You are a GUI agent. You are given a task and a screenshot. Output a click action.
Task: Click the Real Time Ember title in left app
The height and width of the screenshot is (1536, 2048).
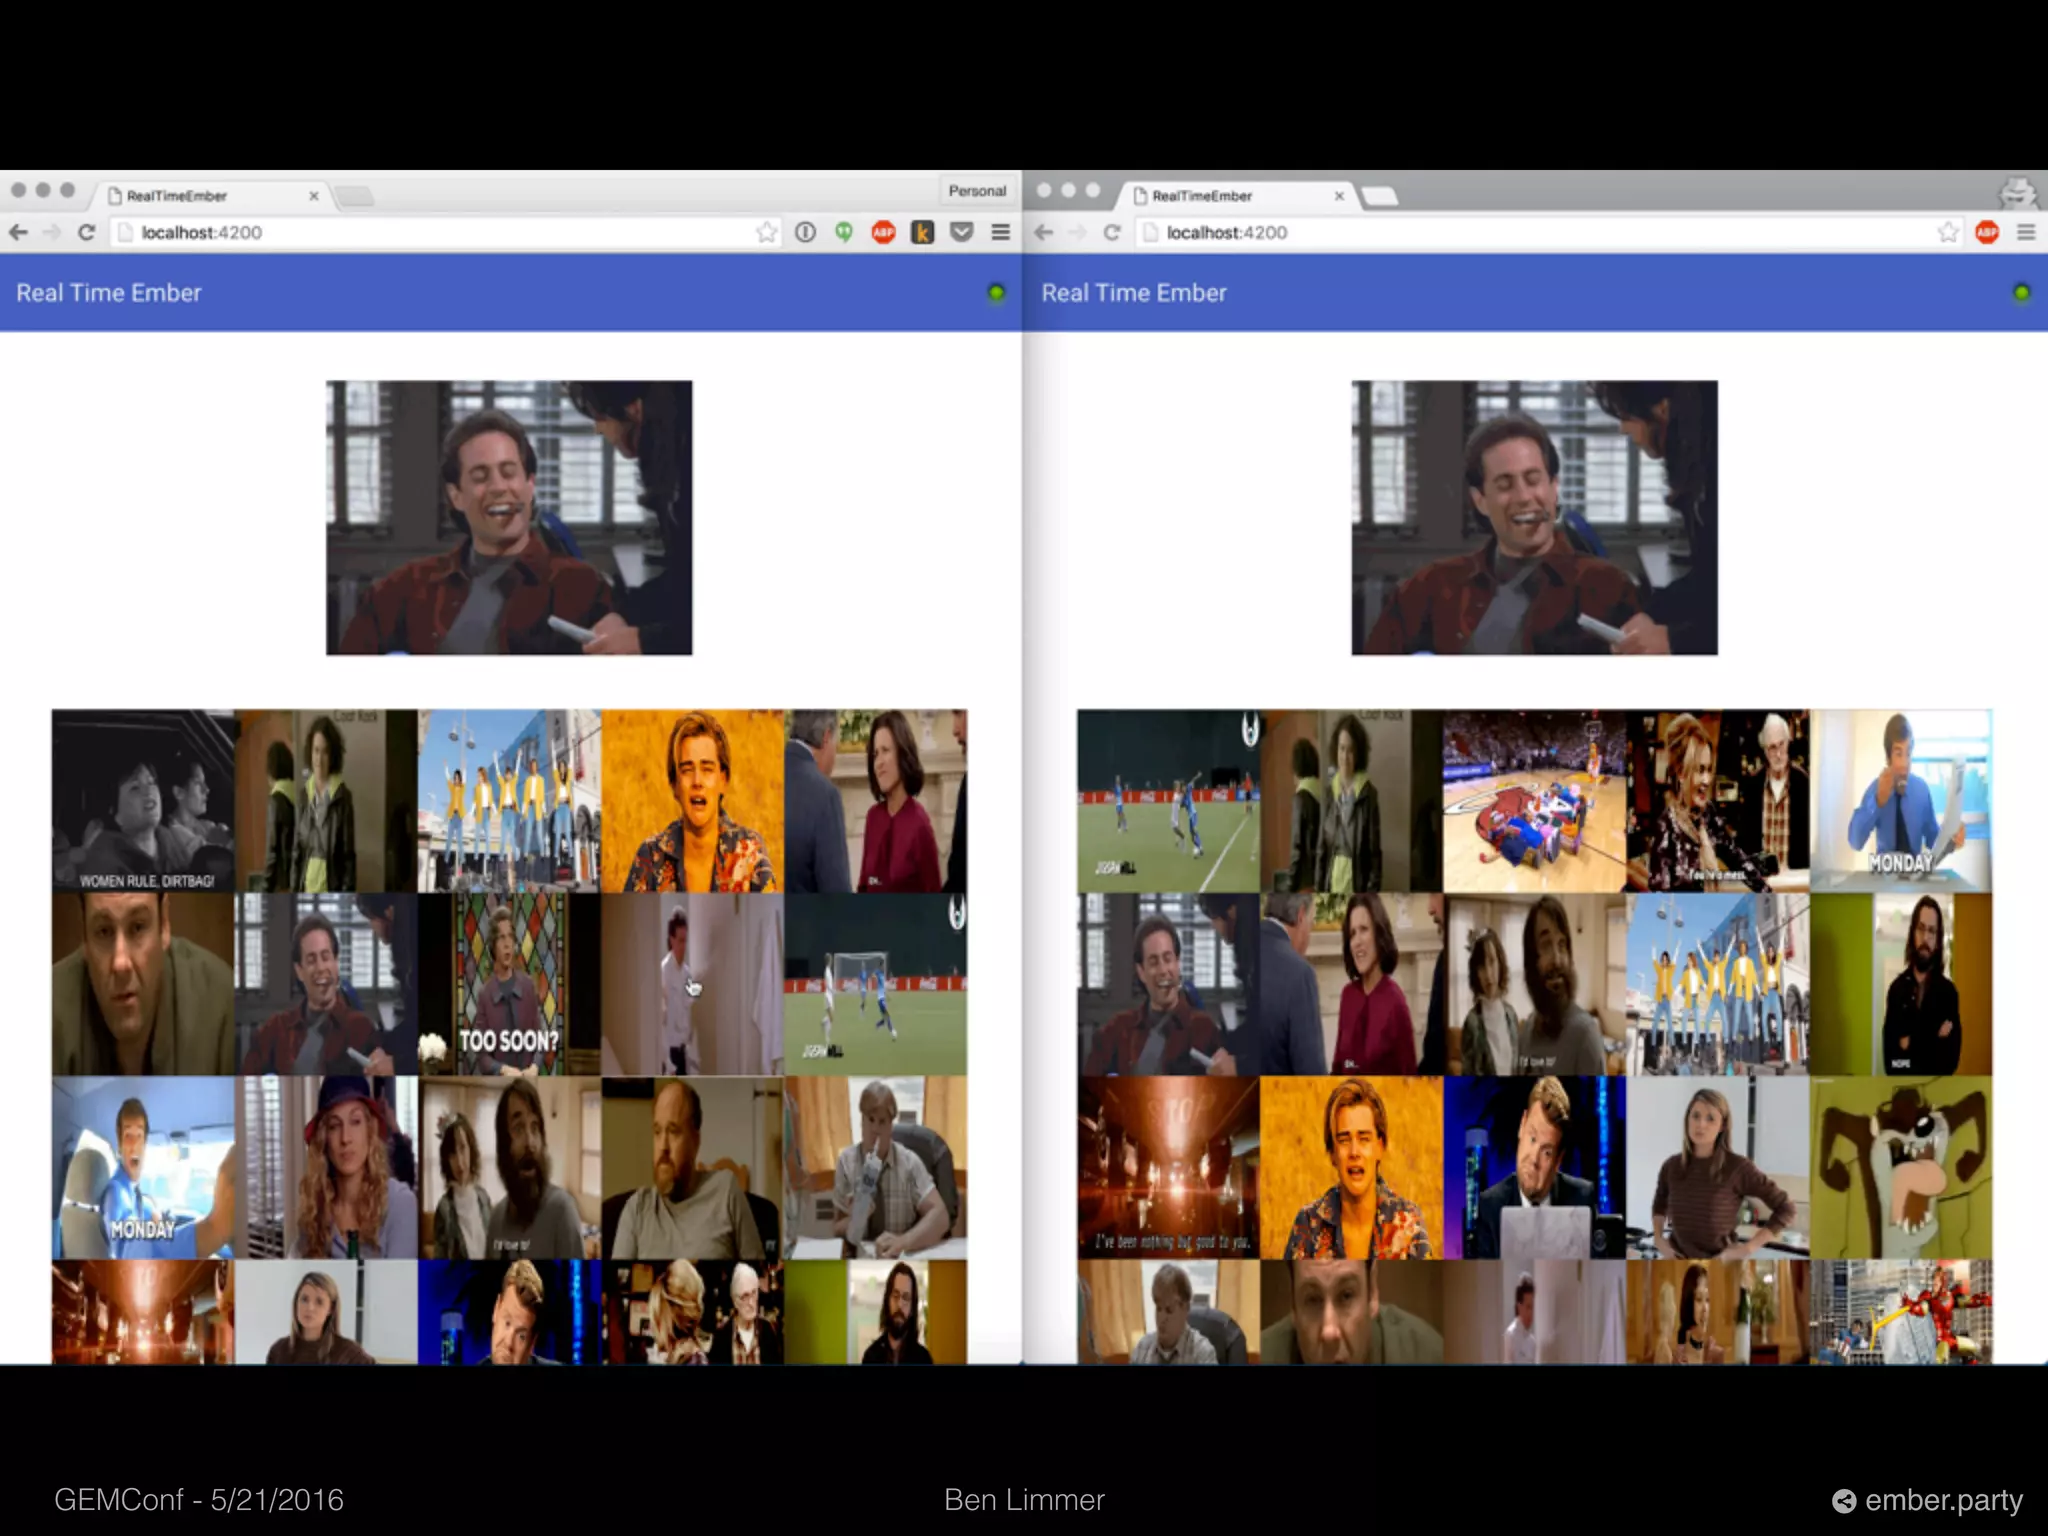(x=109, y=293)
